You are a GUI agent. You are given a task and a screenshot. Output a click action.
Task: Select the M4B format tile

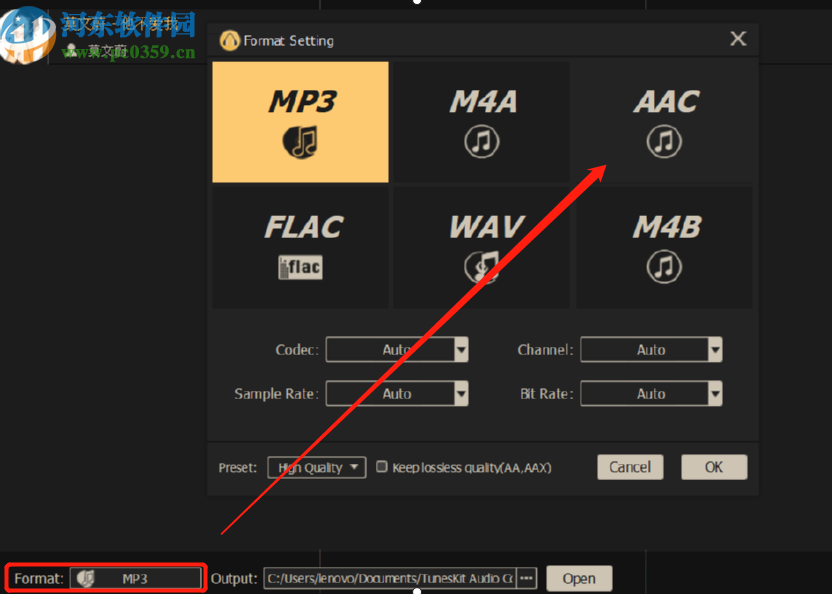pos(664,247)
